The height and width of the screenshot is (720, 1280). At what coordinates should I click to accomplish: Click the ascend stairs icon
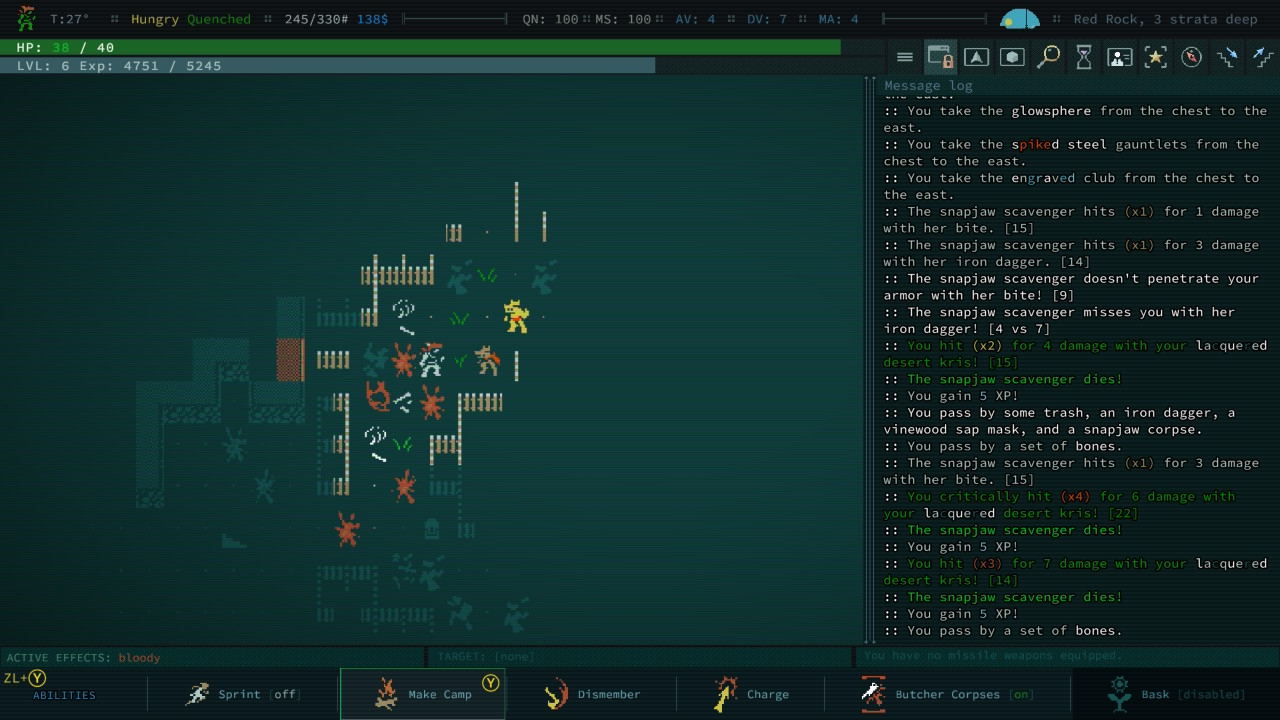[1262, 57]
